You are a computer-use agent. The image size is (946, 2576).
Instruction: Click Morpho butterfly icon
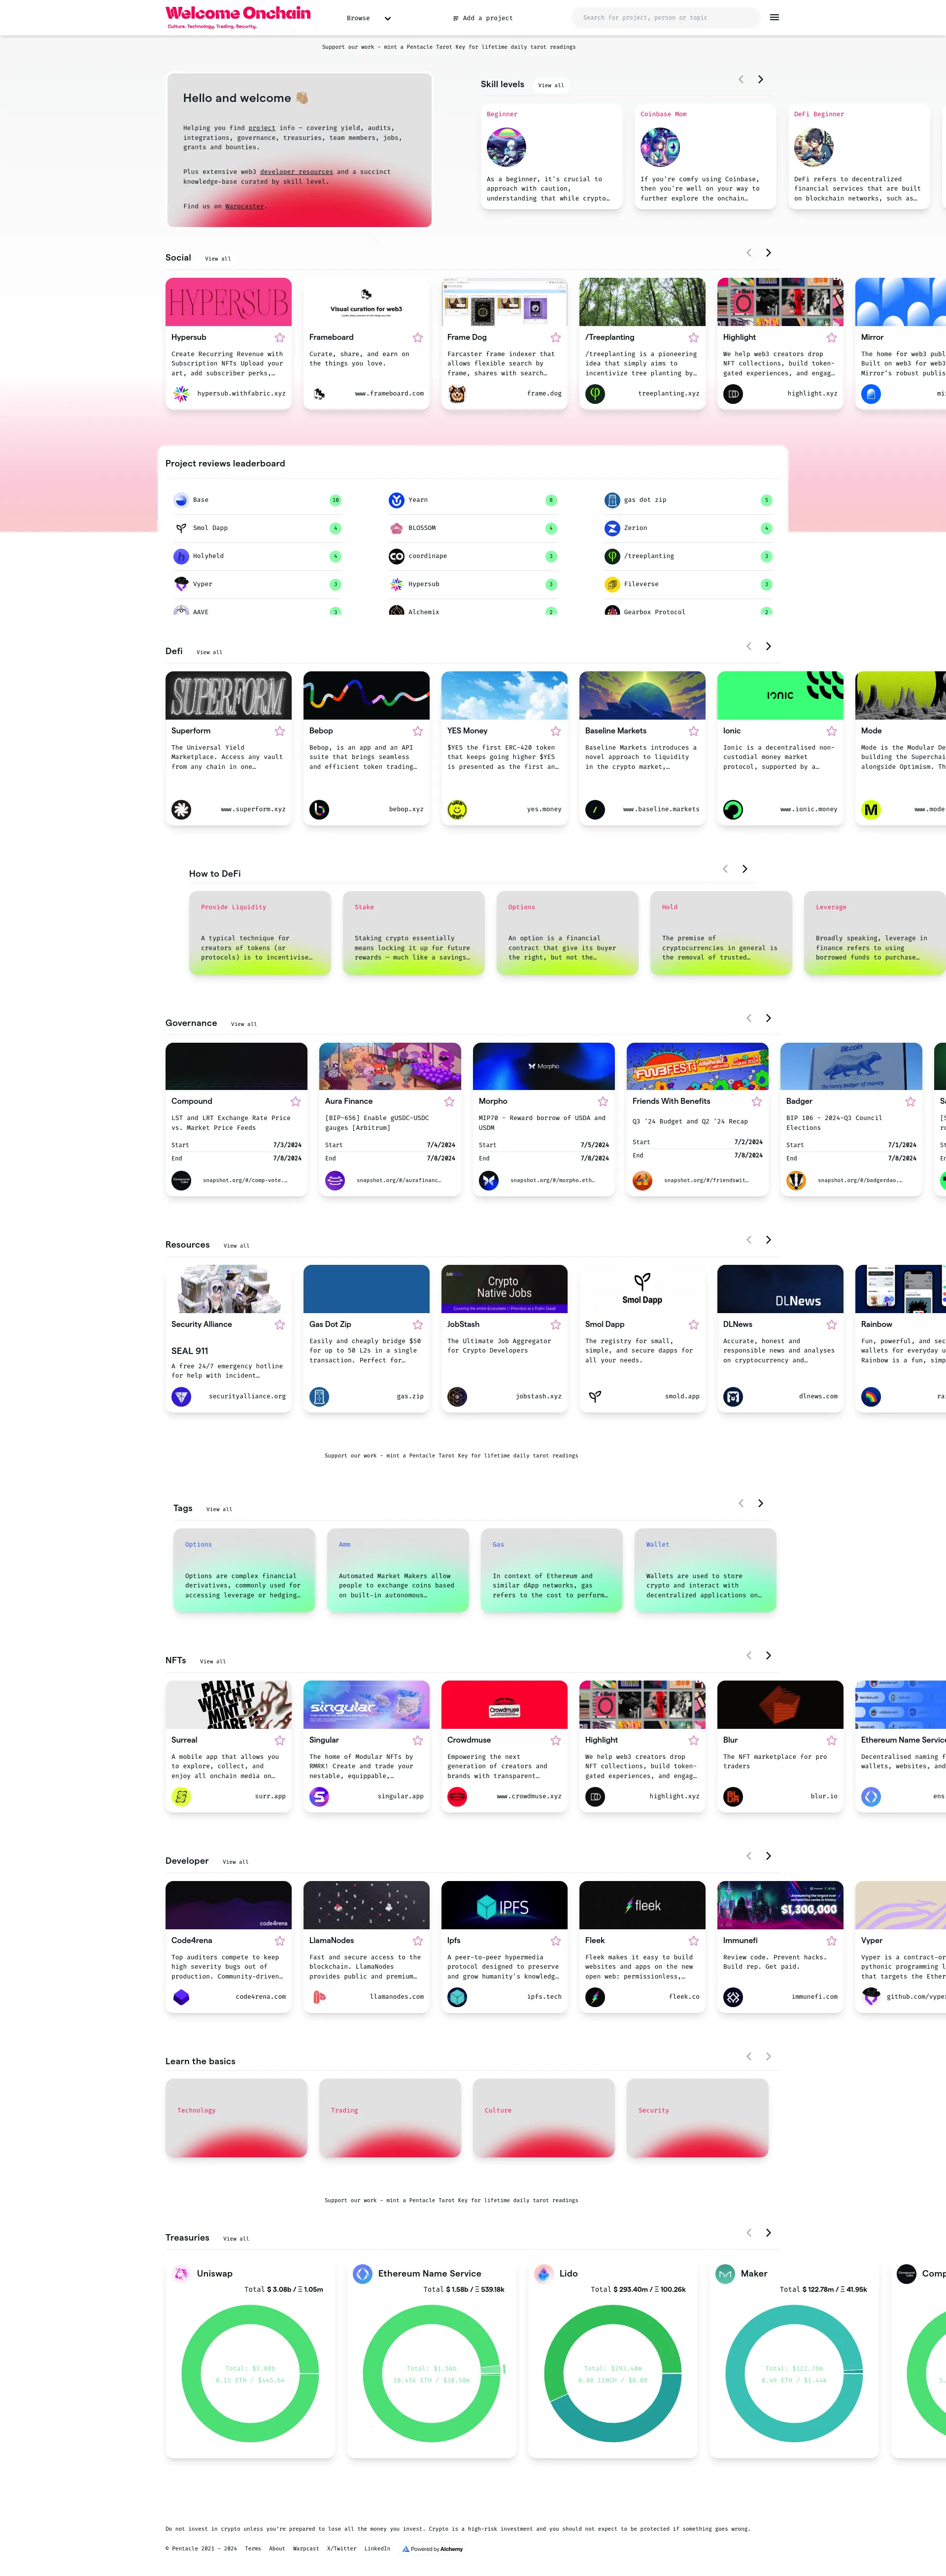pos(489,1181)
